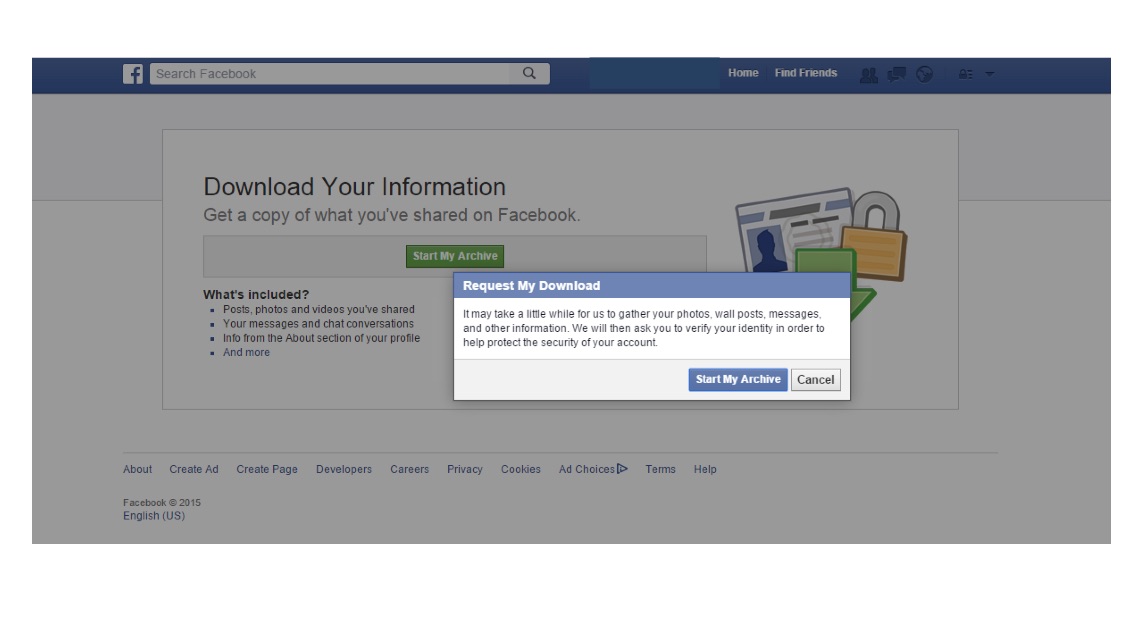Cancel the Request My Download dialog
The image size is (1136, 640).
click(816, 379)
